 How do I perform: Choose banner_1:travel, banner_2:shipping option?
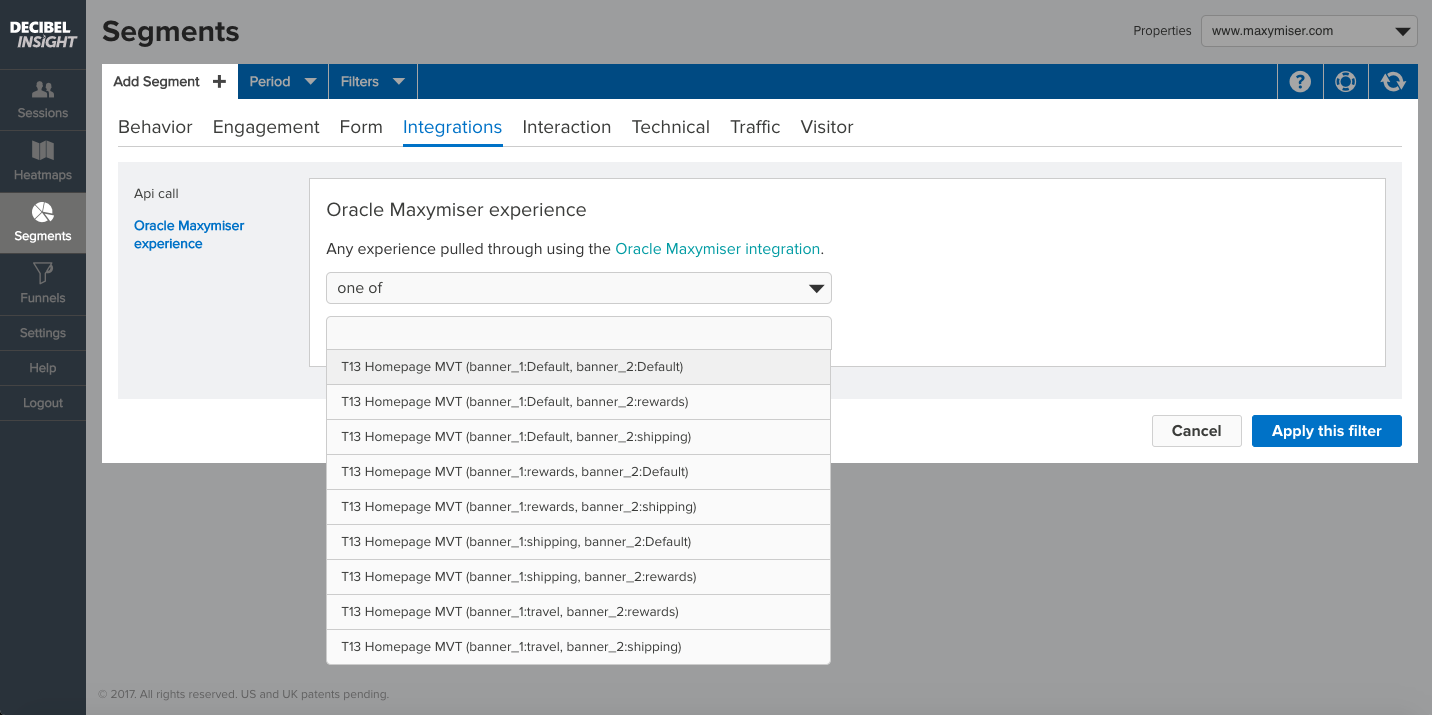(579, 647)
